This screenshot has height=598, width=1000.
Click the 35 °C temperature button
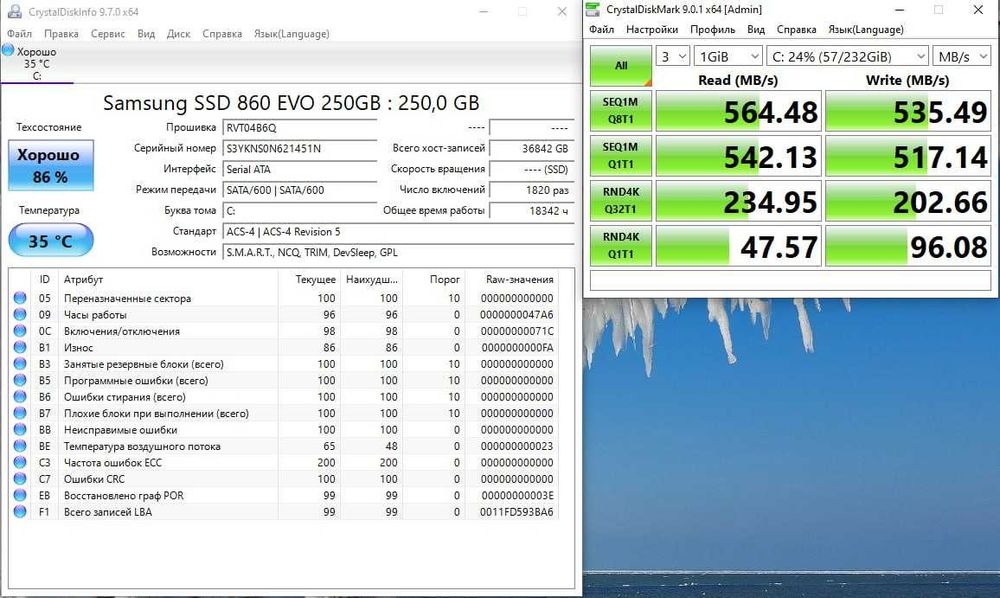point(51,240)
